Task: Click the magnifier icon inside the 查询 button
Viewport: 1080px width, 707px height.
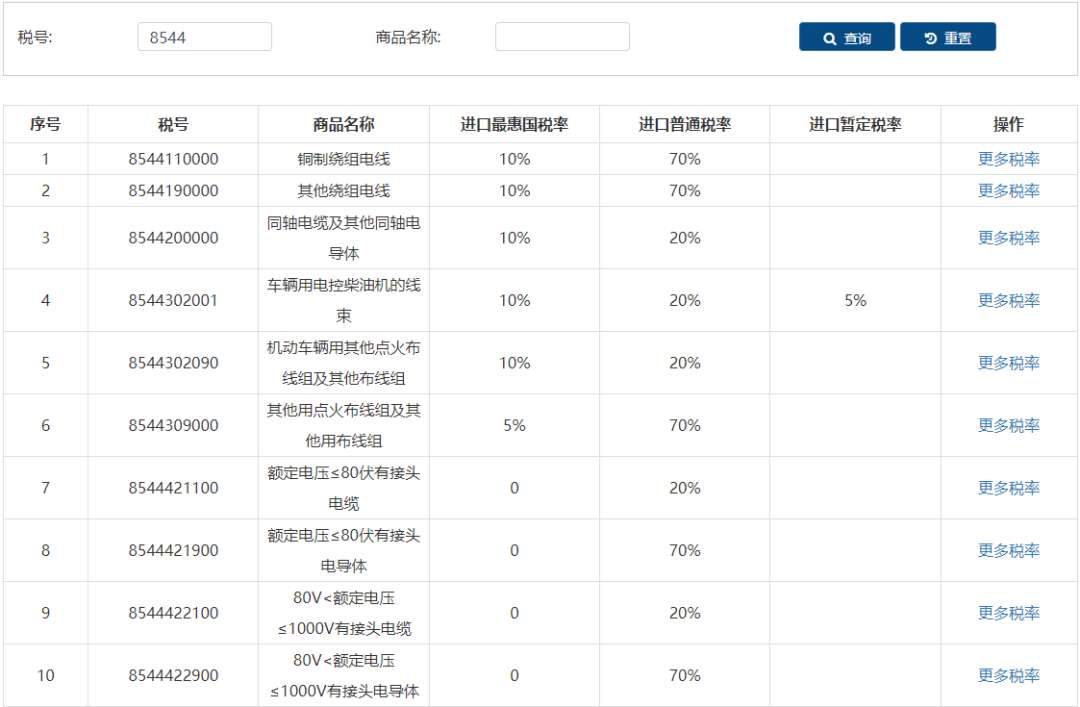Action: click(829, 37)
